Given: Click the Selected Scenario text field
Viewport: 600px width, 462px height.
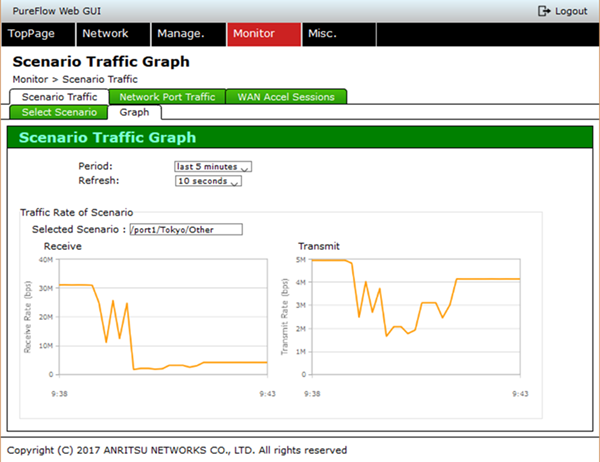Looking at the screenshot, I should [185, 229].
